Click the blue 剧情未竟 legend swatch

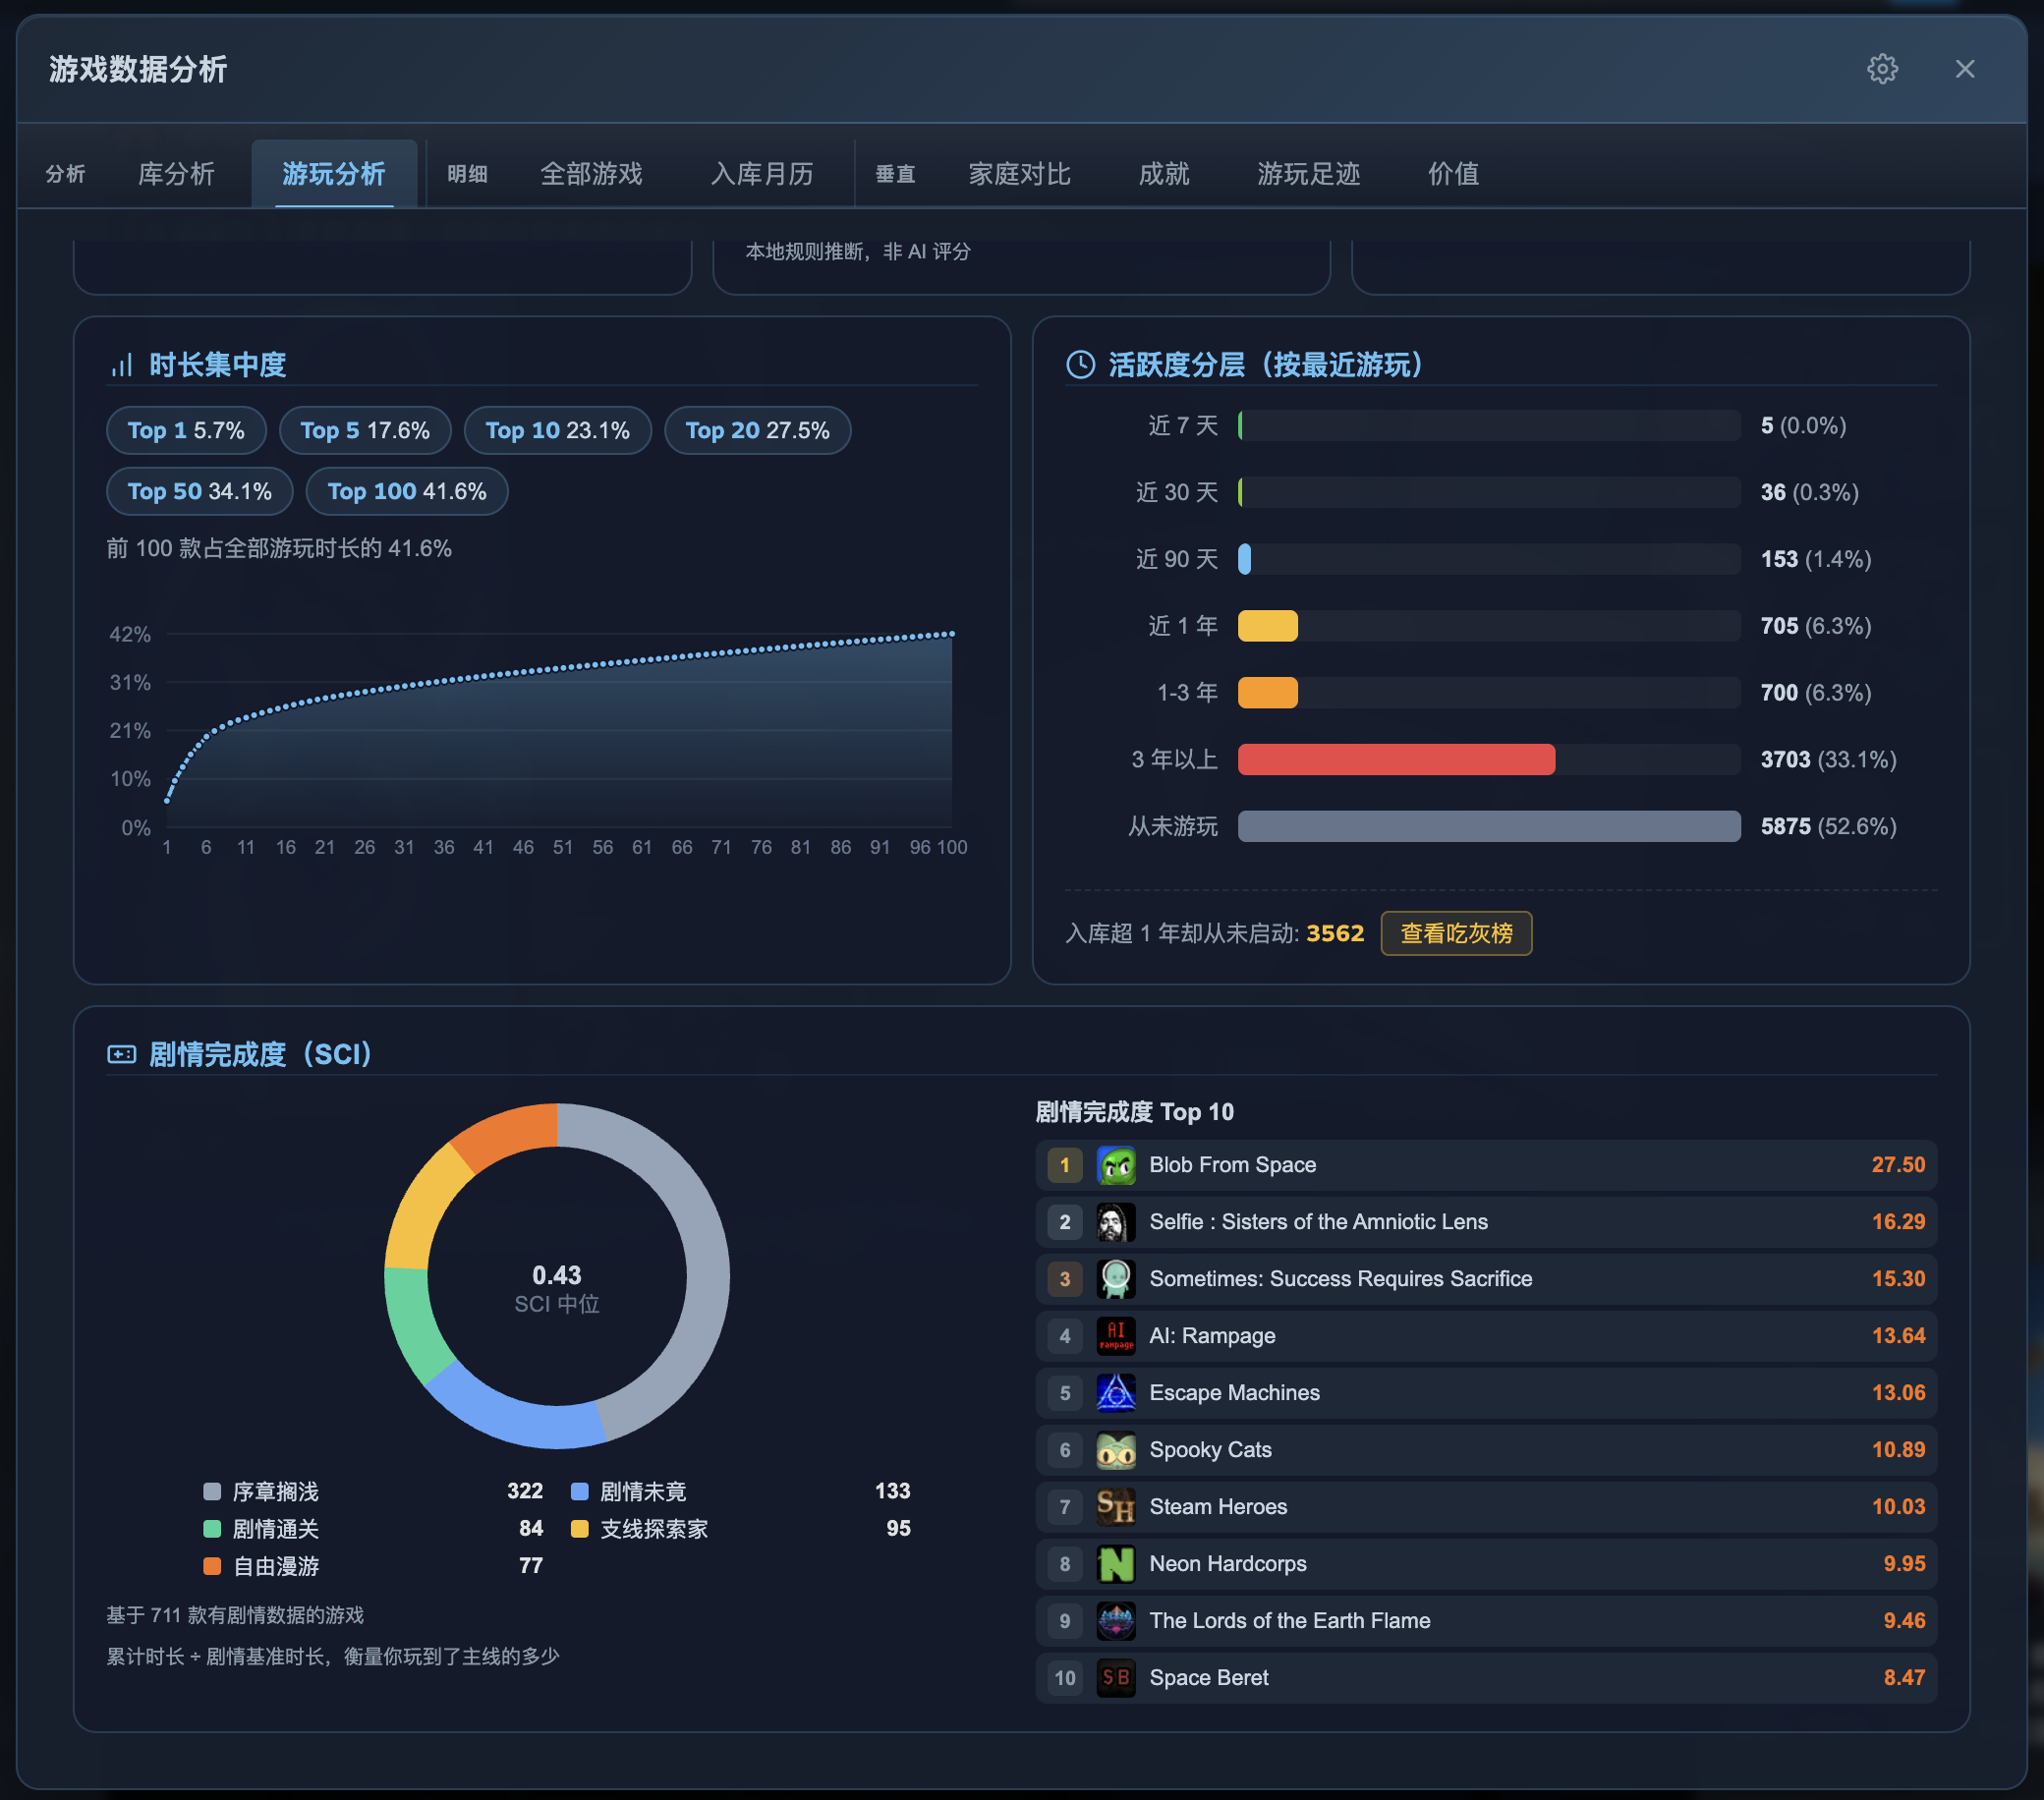click(x=579, y=1492)
